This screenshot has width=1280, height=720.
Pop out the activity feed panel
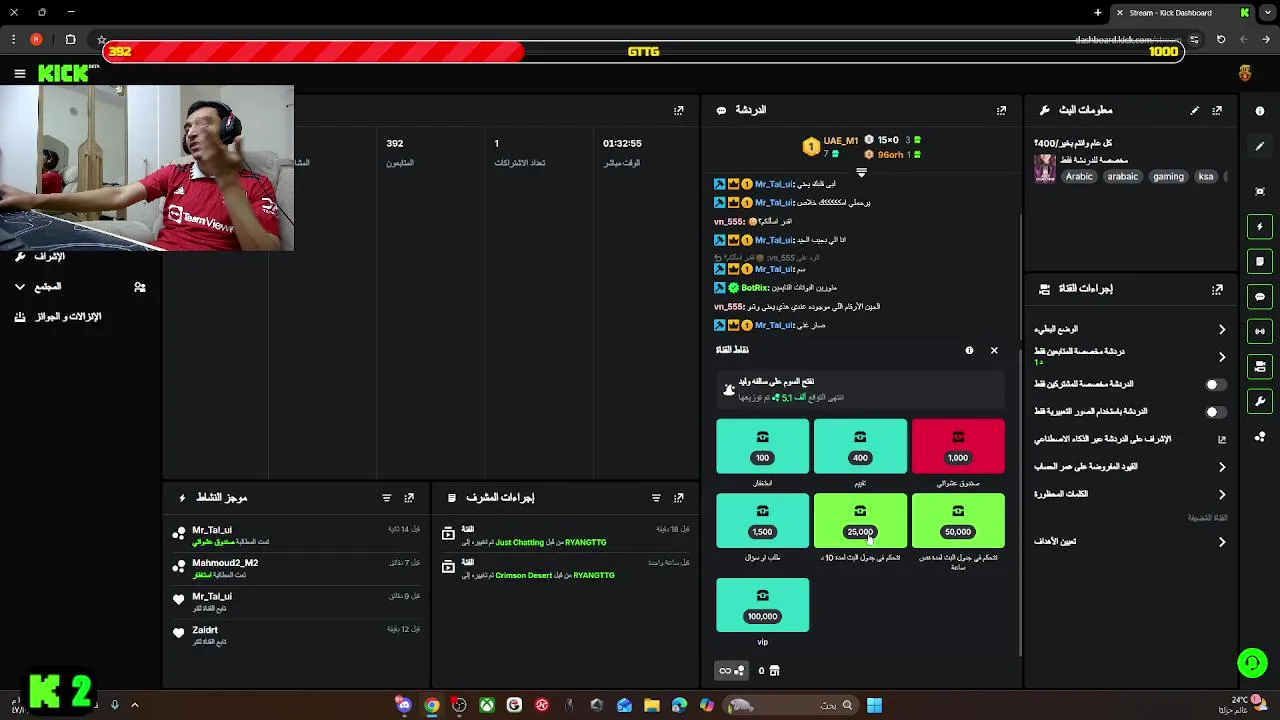tap(409, 497)
